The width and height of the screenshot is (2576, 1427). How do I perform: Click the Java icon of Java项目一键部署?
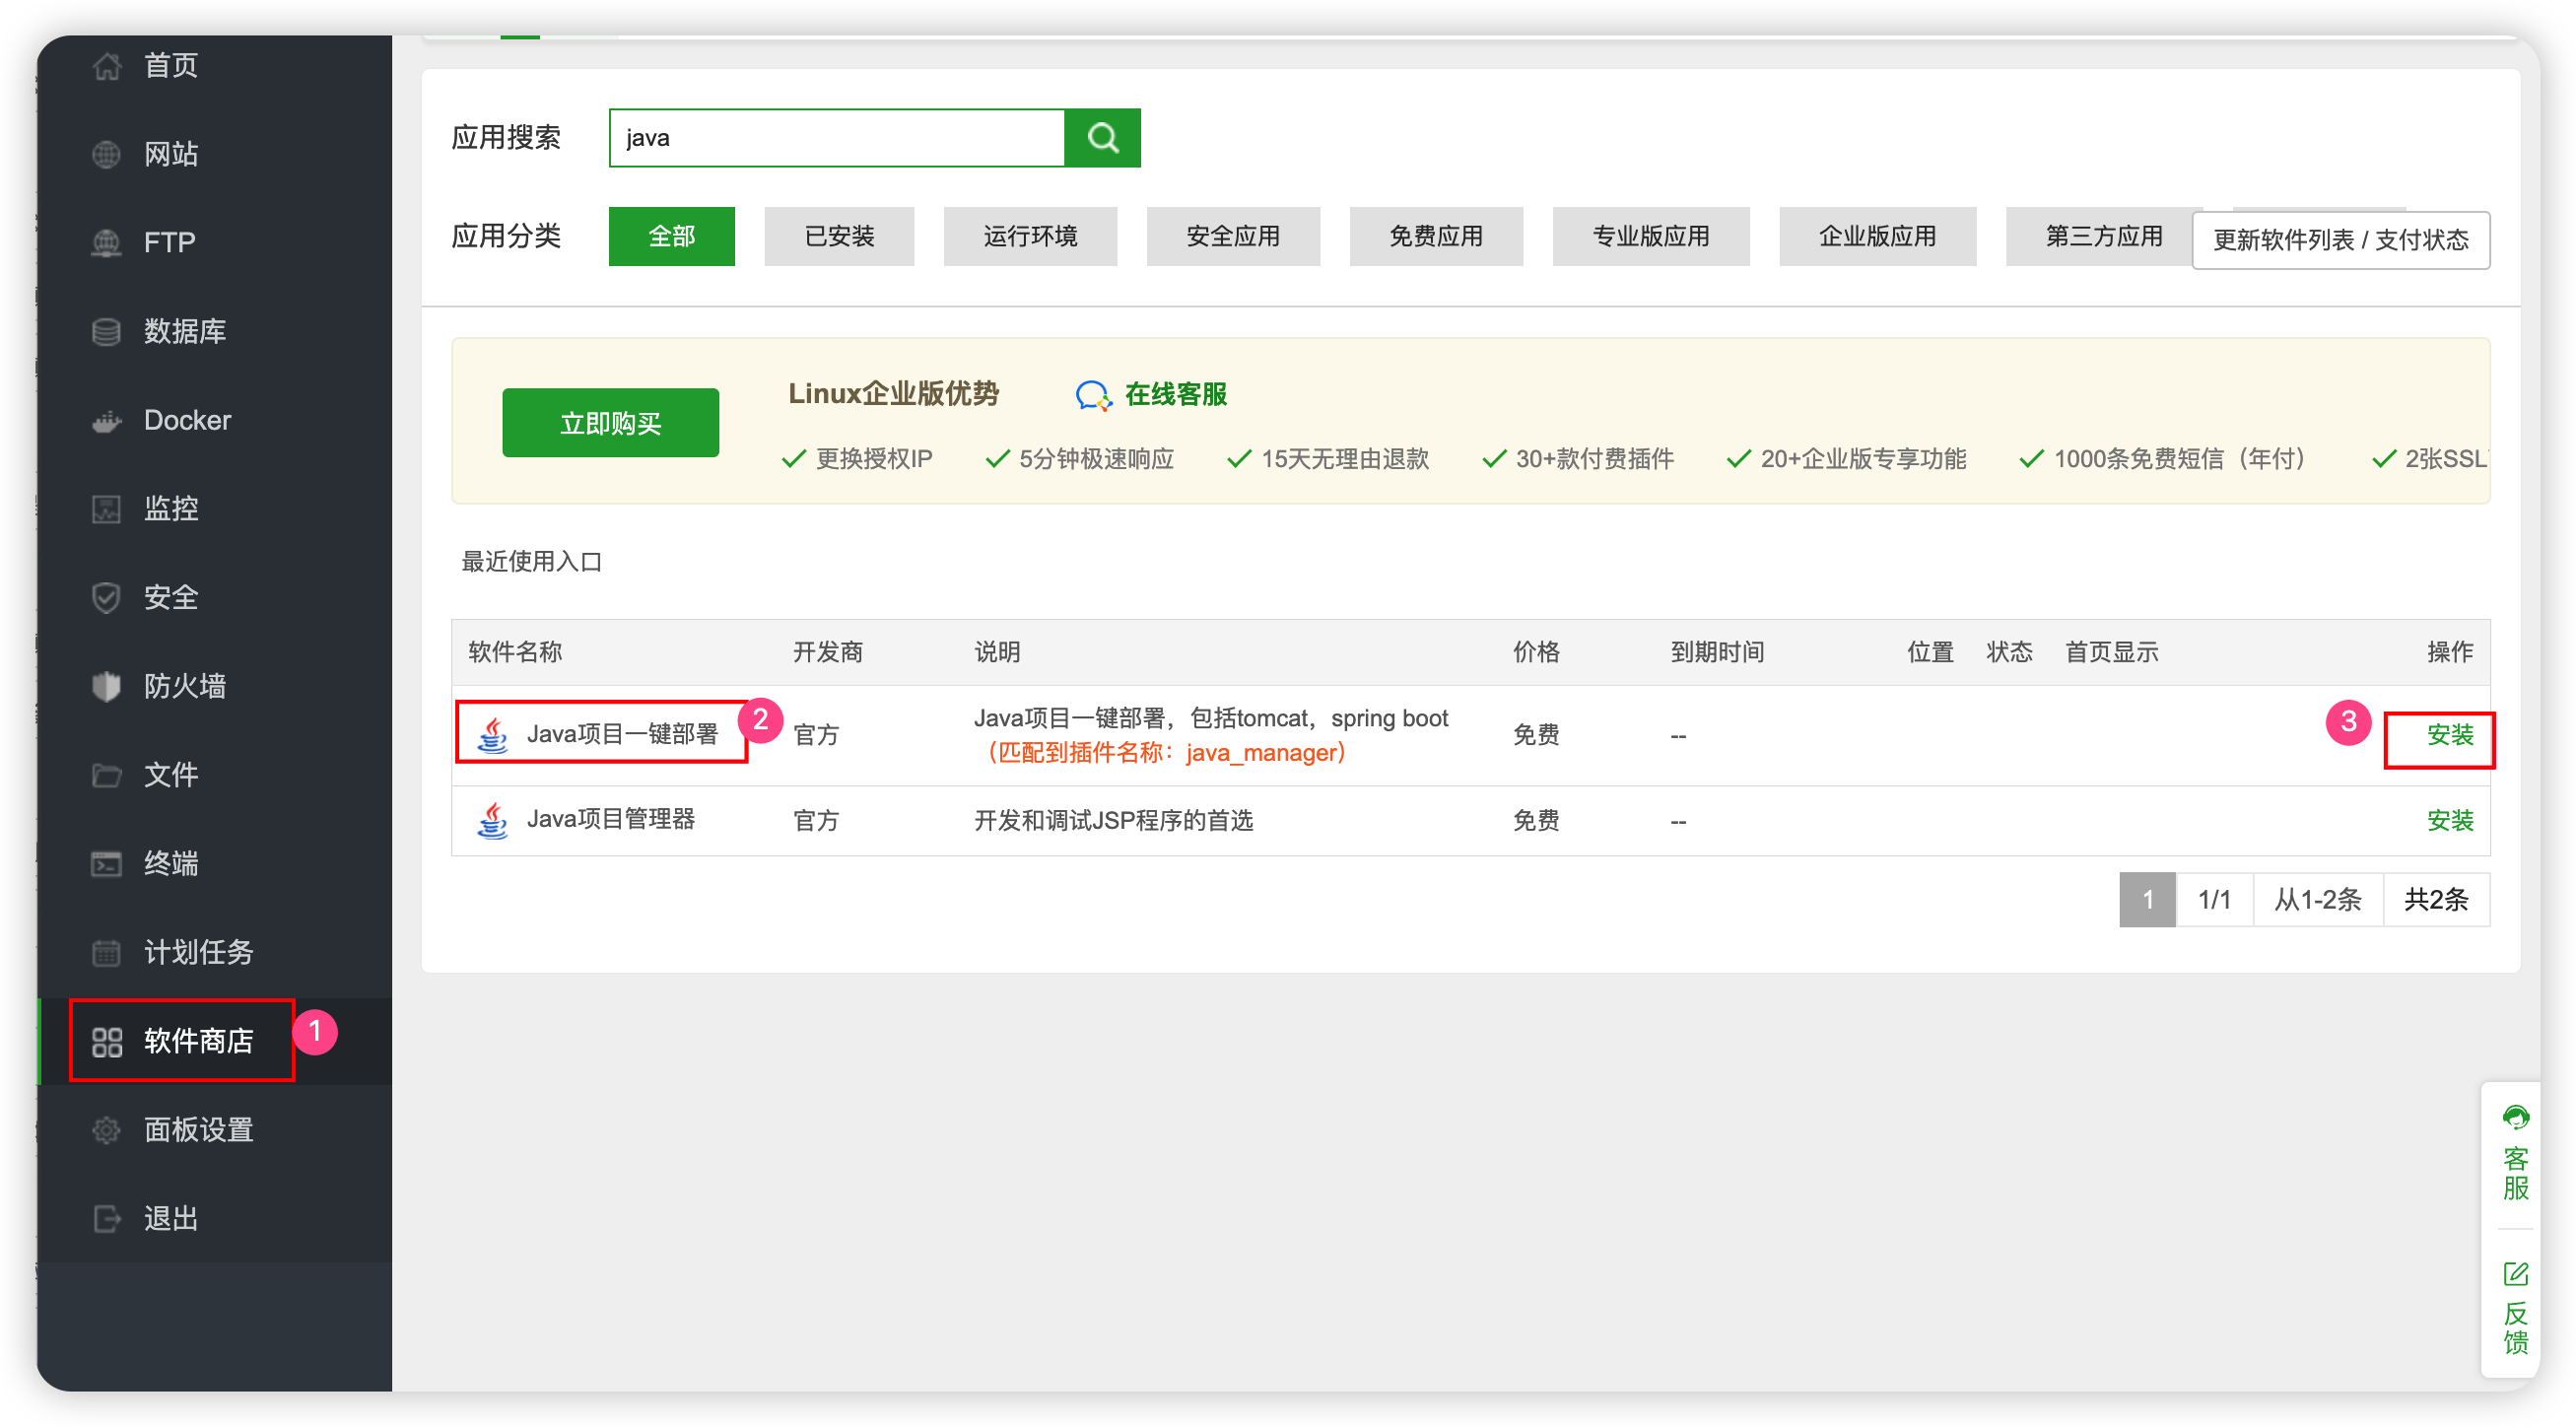[493, 735]
